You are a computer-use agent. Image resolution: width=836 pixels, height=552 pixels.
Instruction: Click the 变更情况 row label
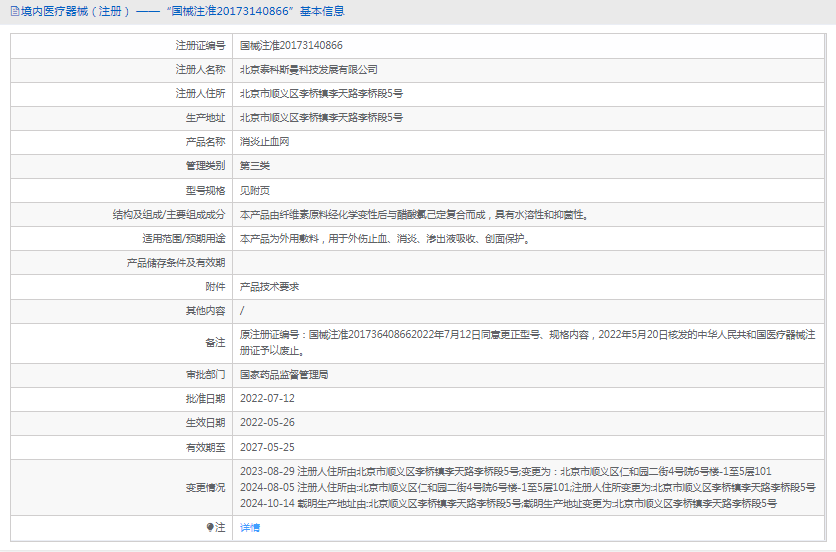205,487
